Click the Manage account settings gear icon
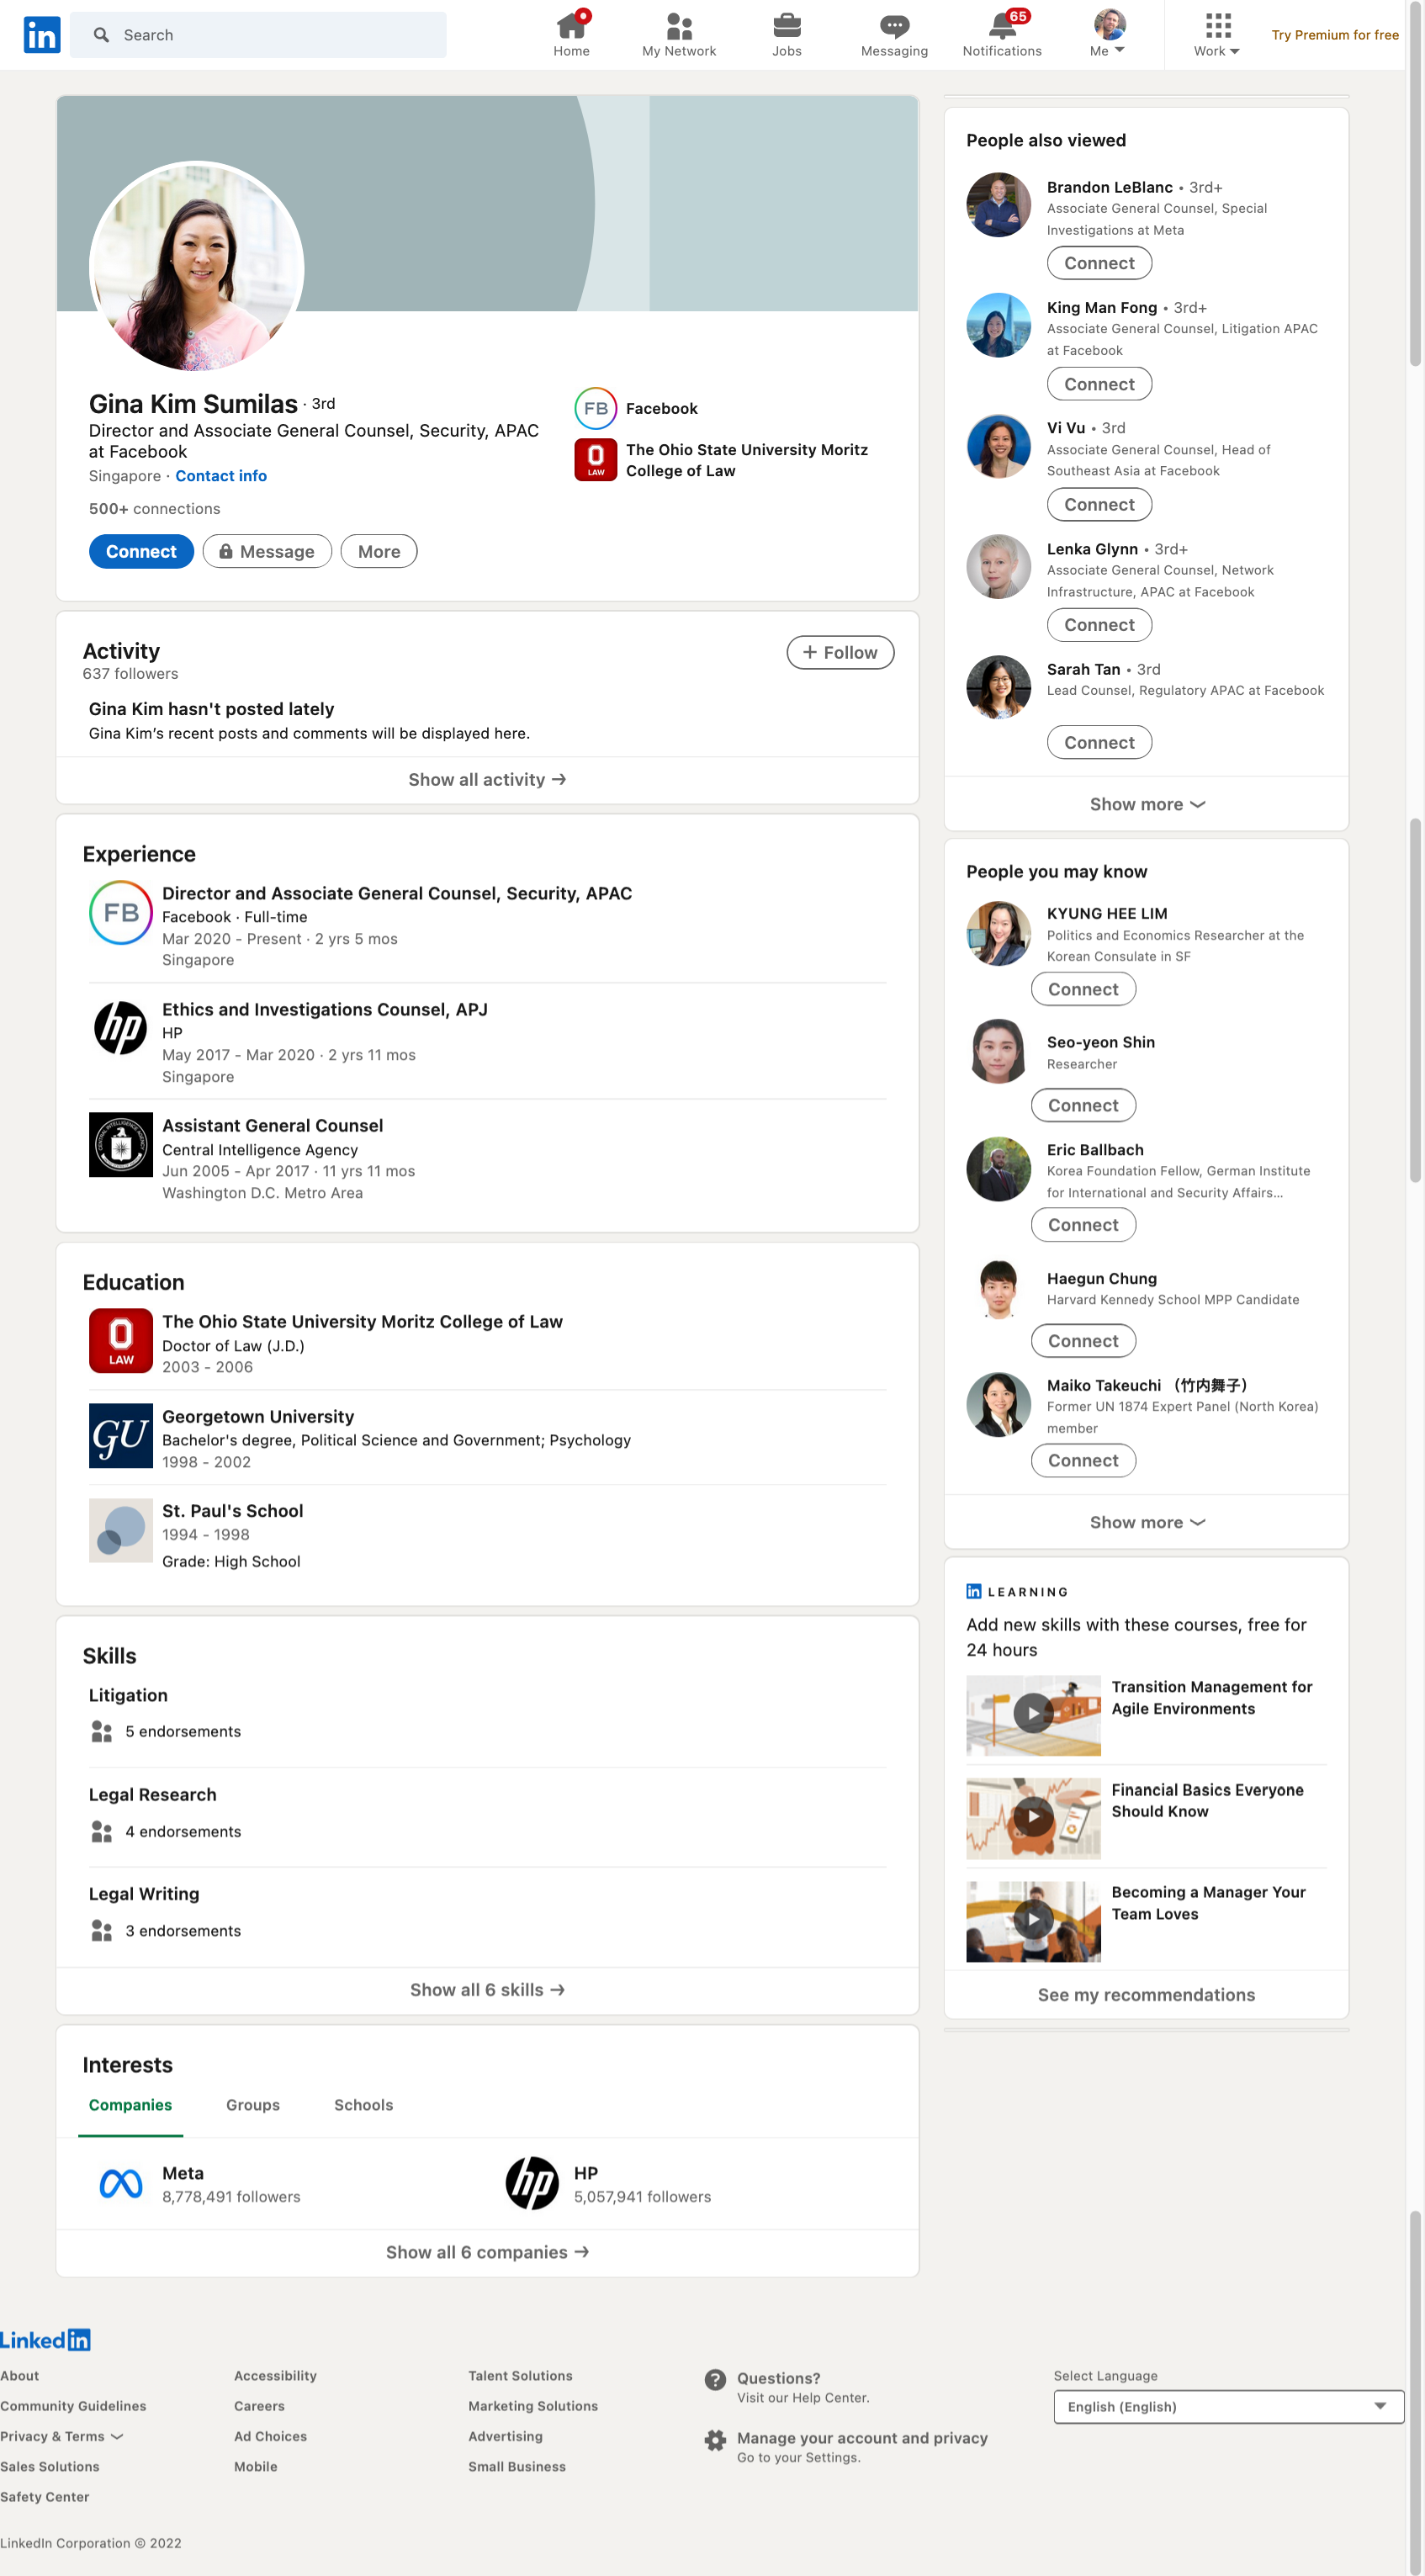 pyautogui.click(x=715, y=2441)
